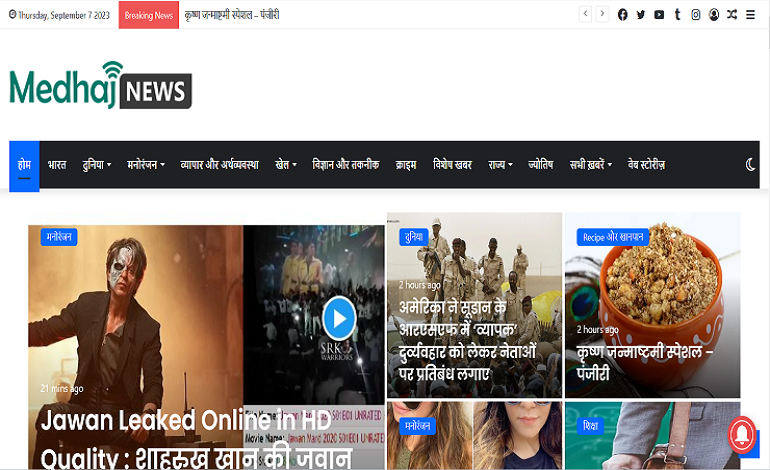Click दुनिया tag on Sudan article
This screenshot has width=770, height=470.
click(413, 237)
